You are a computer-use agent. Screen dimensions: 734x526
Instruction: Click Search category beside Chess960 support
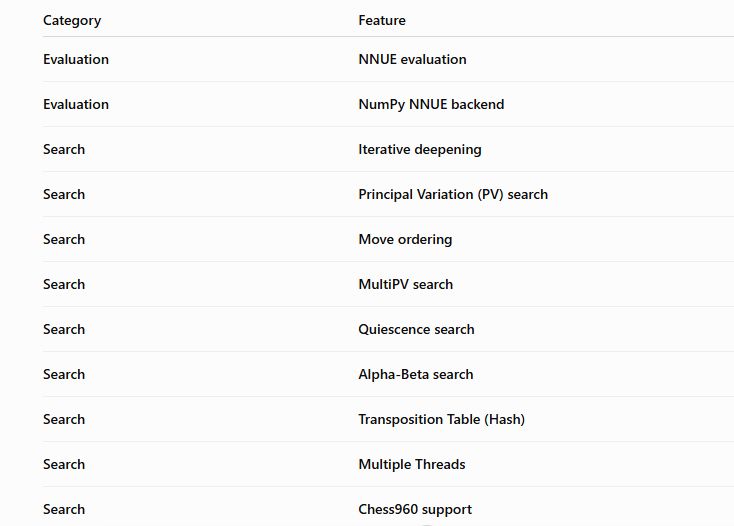(x=64, y=509)
